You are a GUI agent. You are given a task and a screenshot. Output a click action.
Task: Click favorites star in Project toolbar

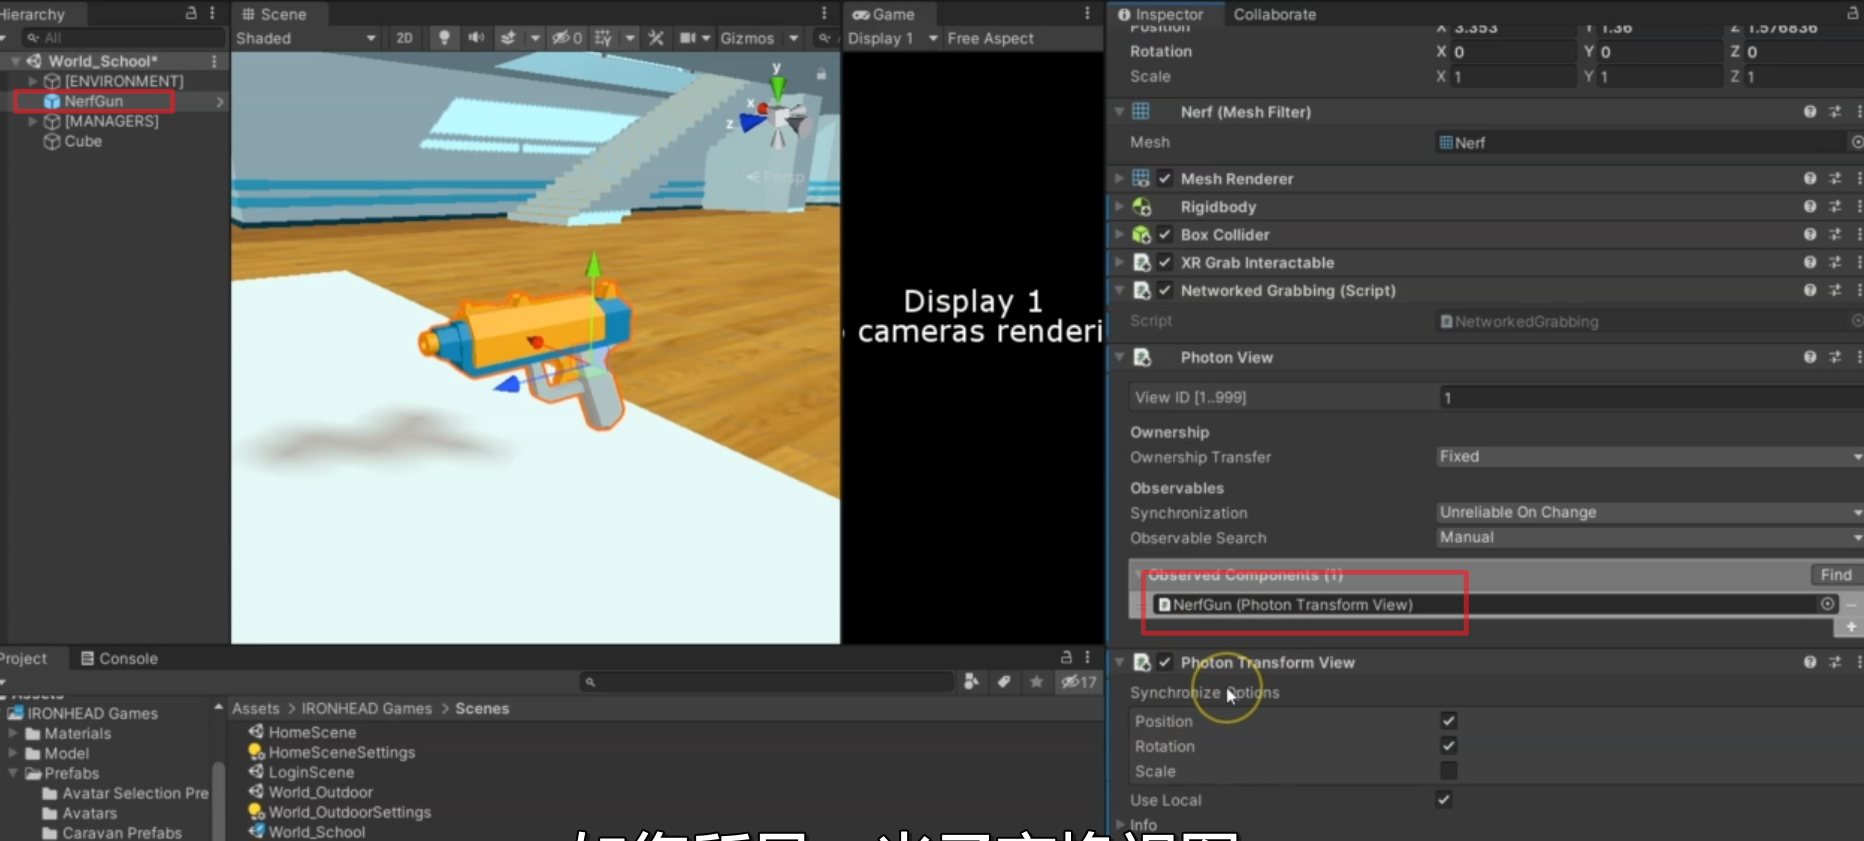[1036, 682]
